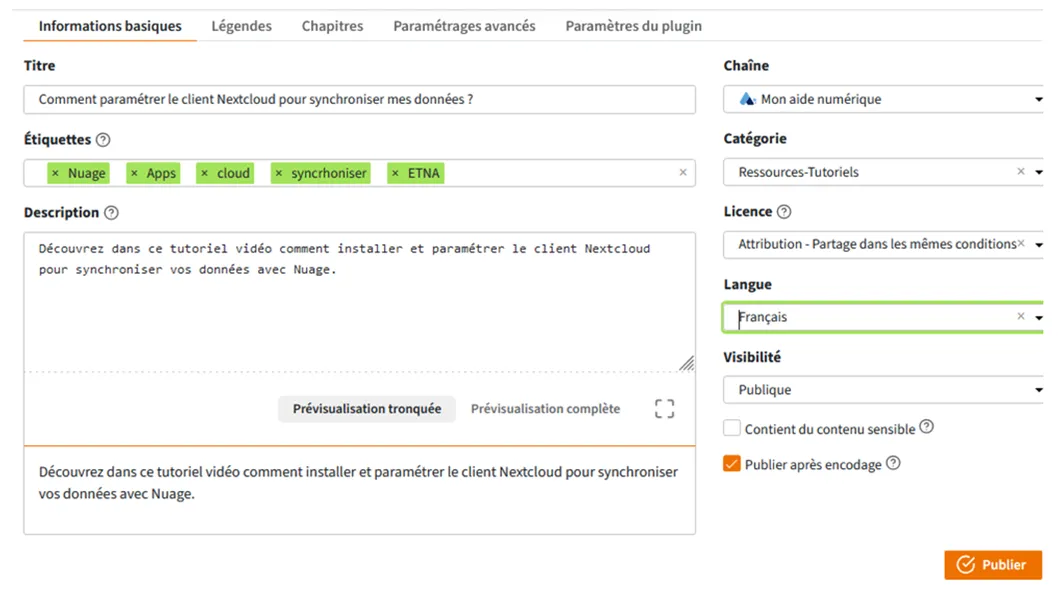Remove the Nuage tag
The width and height of the screenshot is (1058, 595).
pos(55,173)
